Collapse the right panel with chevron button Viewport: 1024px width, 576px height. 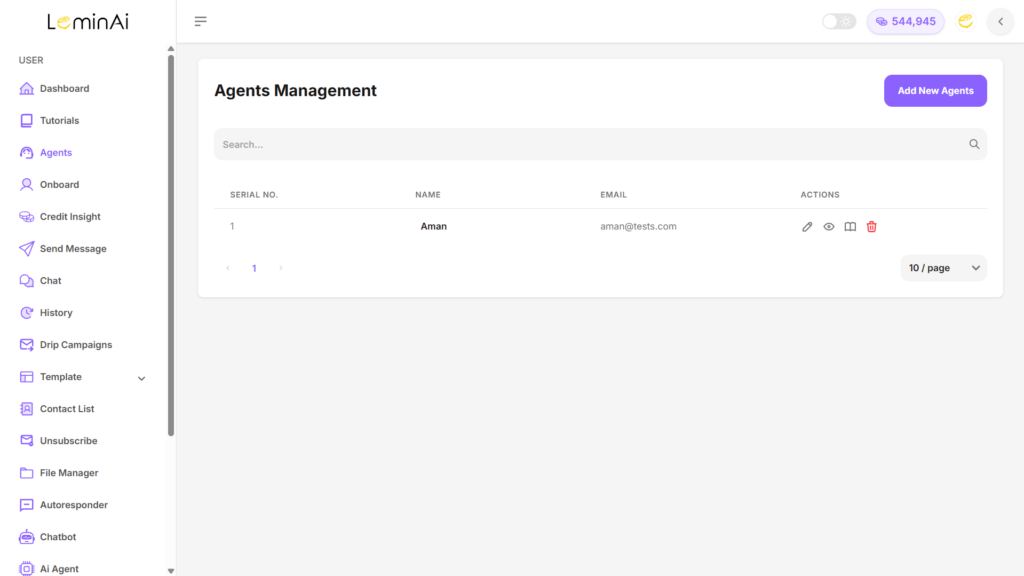(x=1000, y=22)
